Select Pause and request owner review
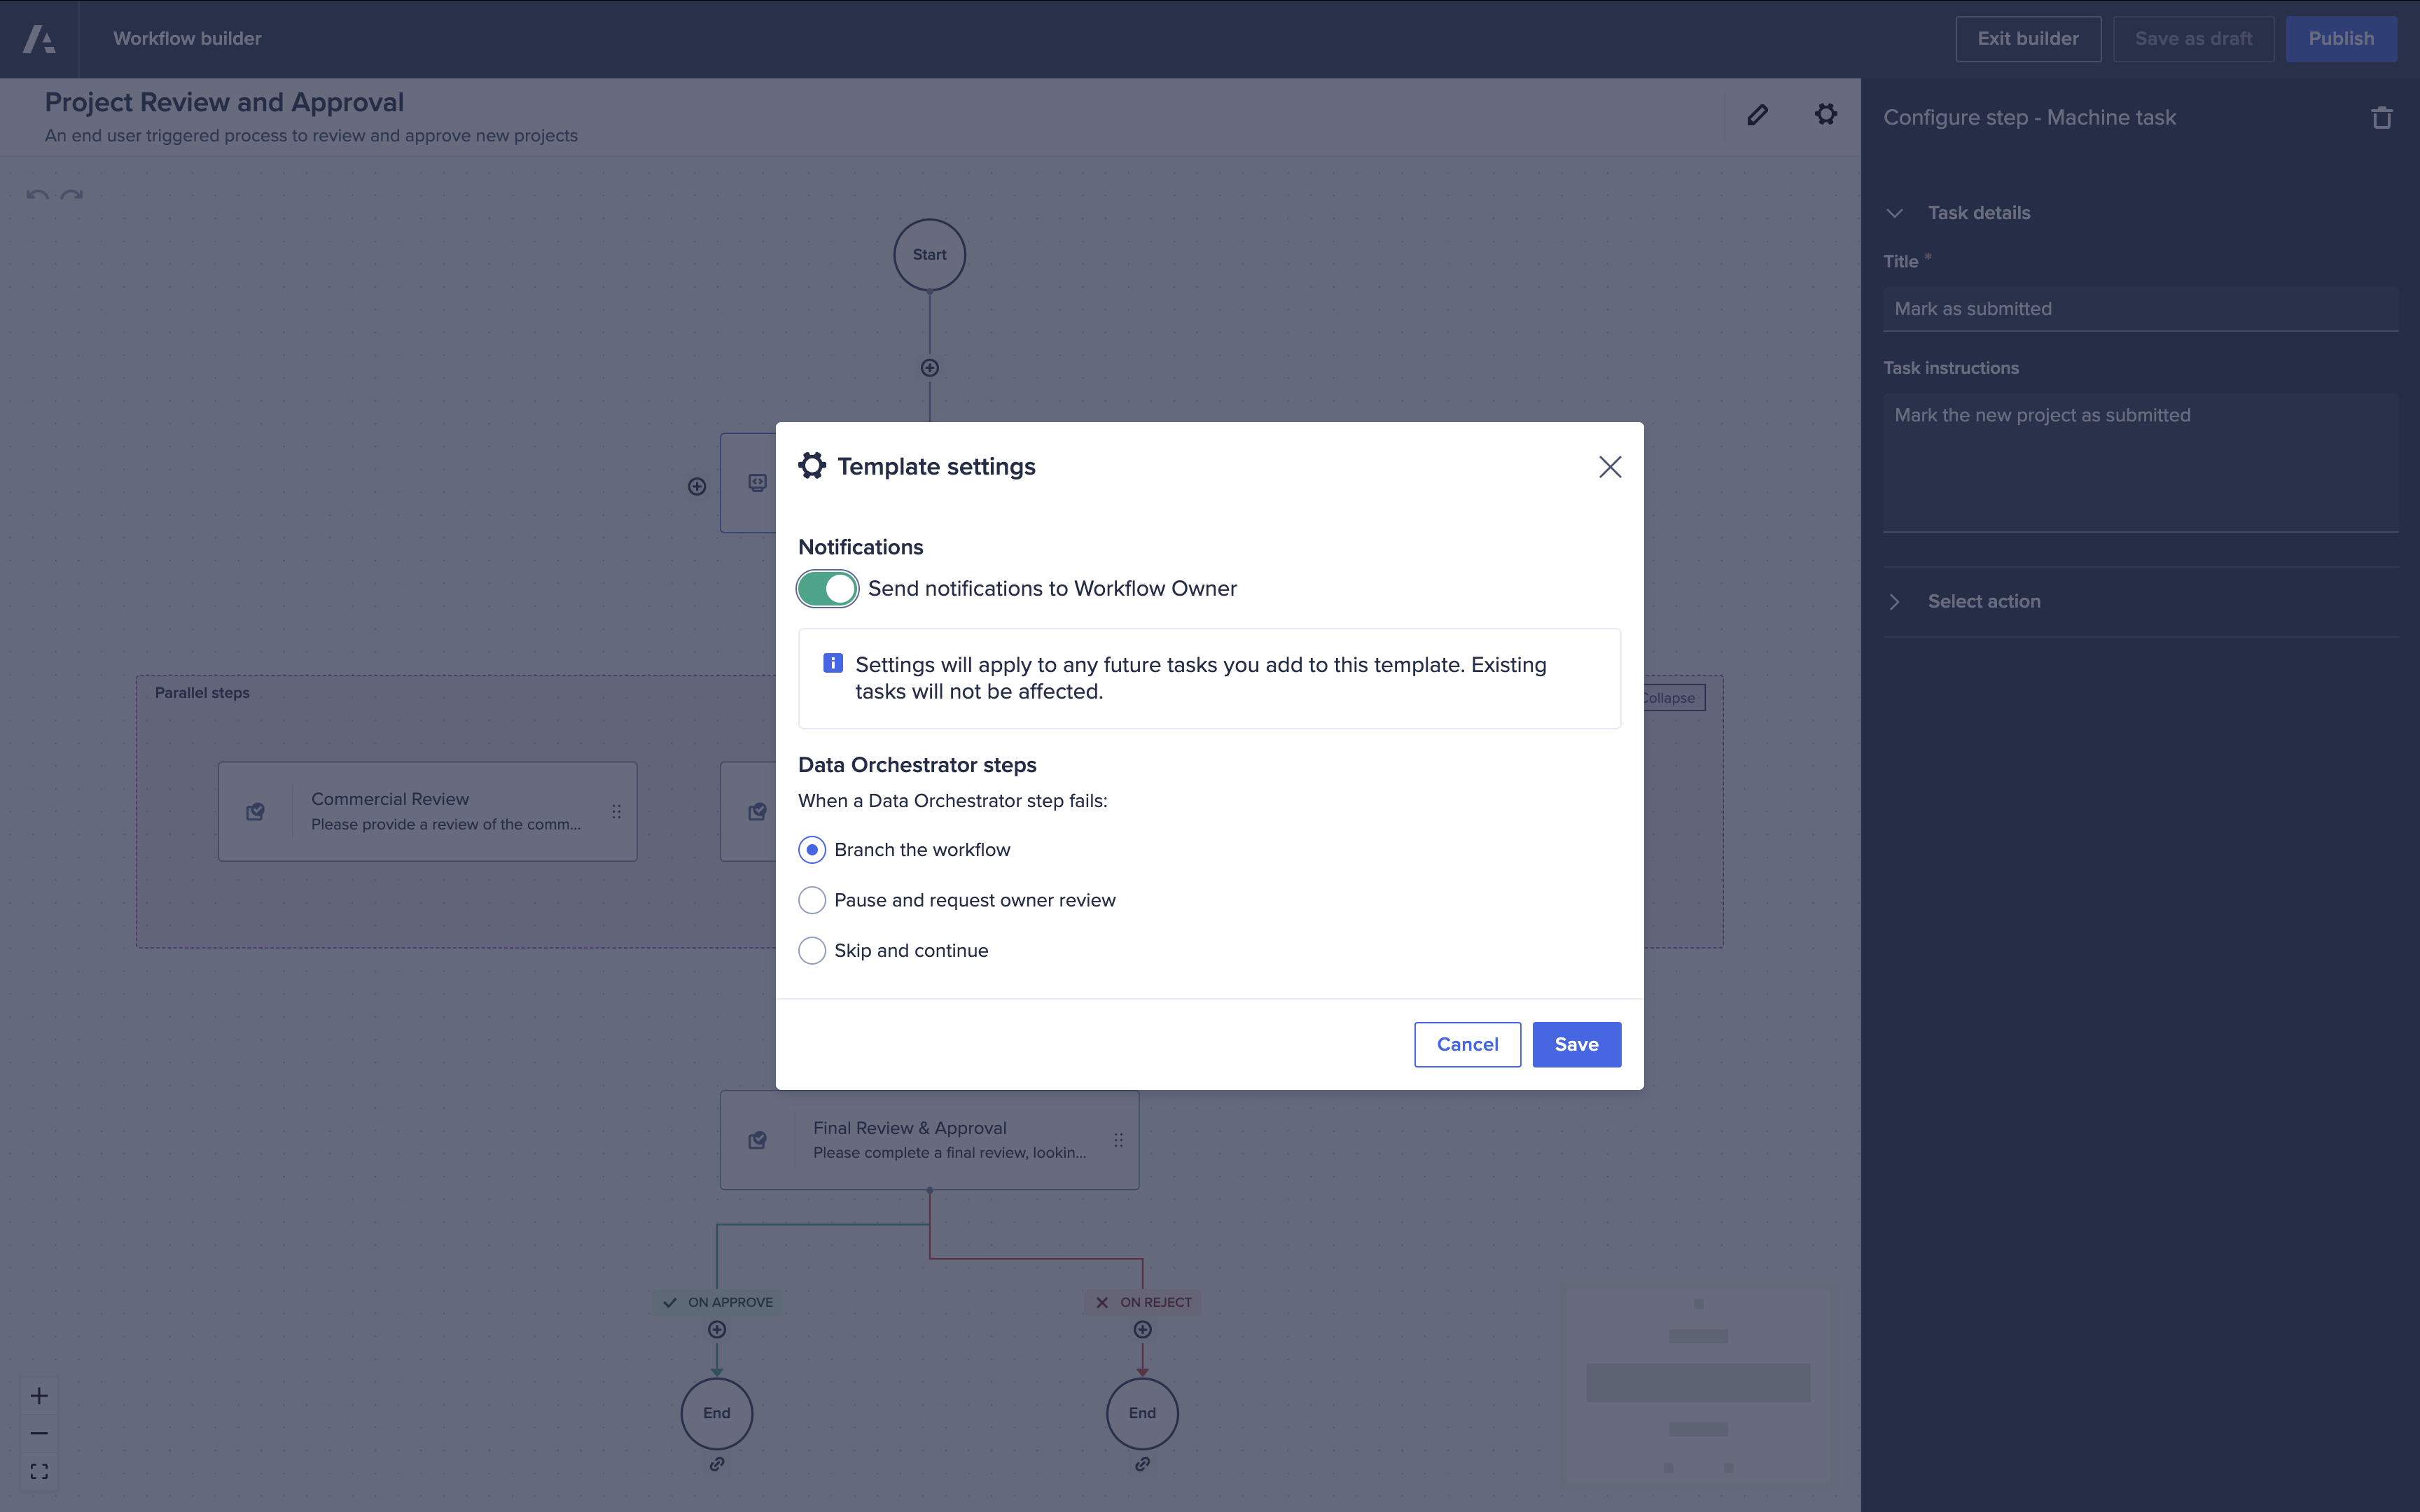2420x1512 pixels. point(811,900)
